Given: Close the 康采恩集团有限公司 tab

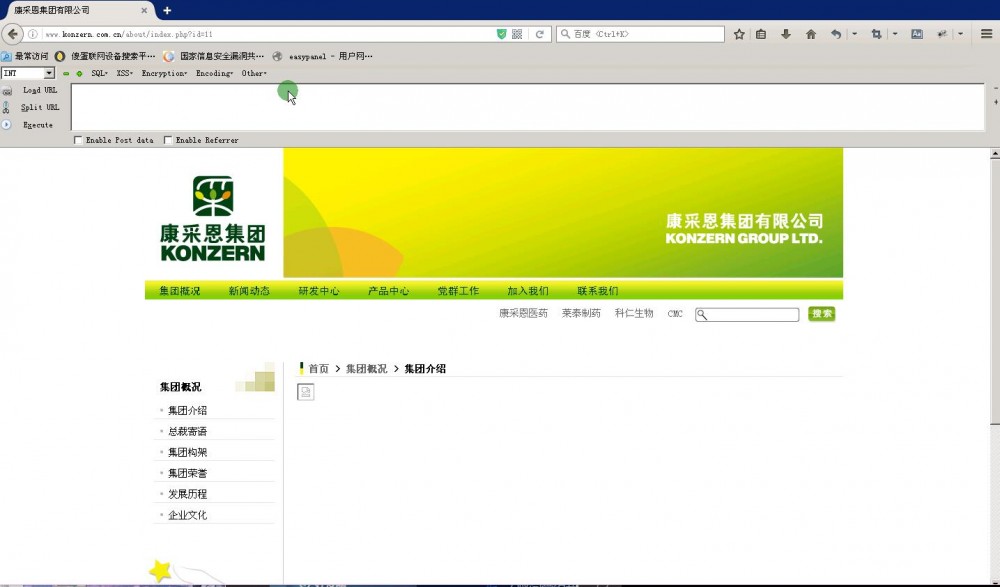Looking at the screenshot, I should (144, 10).
